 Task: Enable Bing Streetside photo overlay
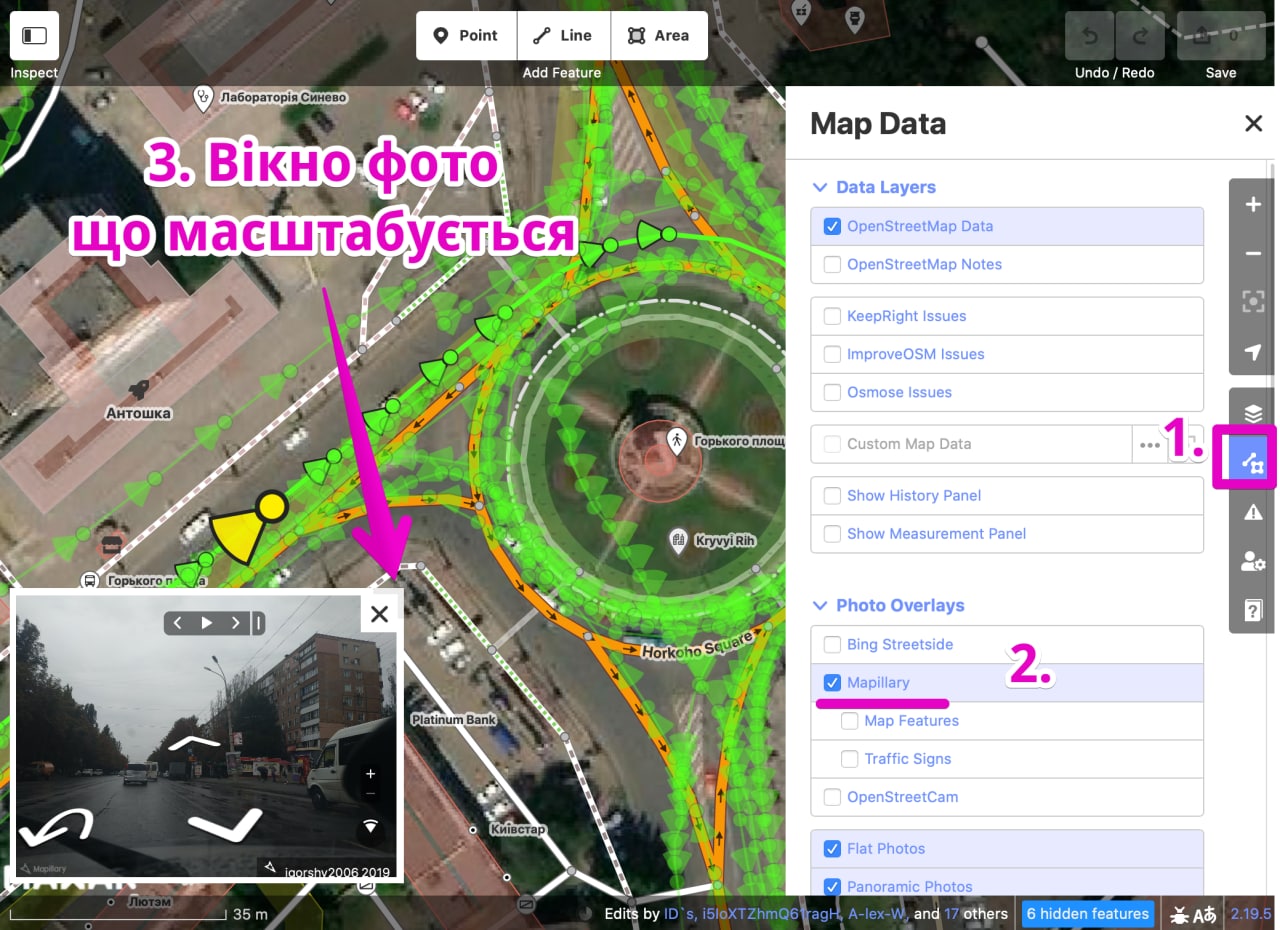click(832, 644)
